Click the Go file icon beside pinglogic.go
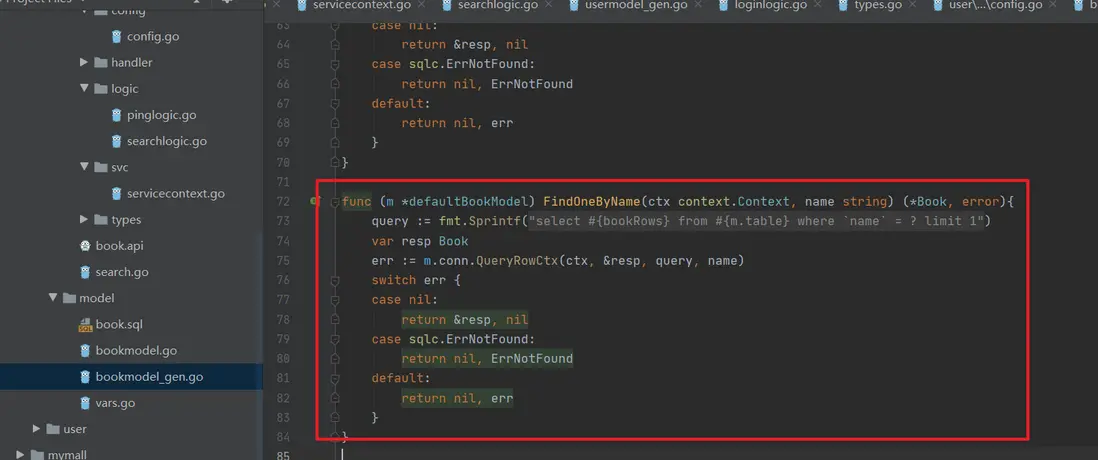The image size is (1098, 460). 117,115
